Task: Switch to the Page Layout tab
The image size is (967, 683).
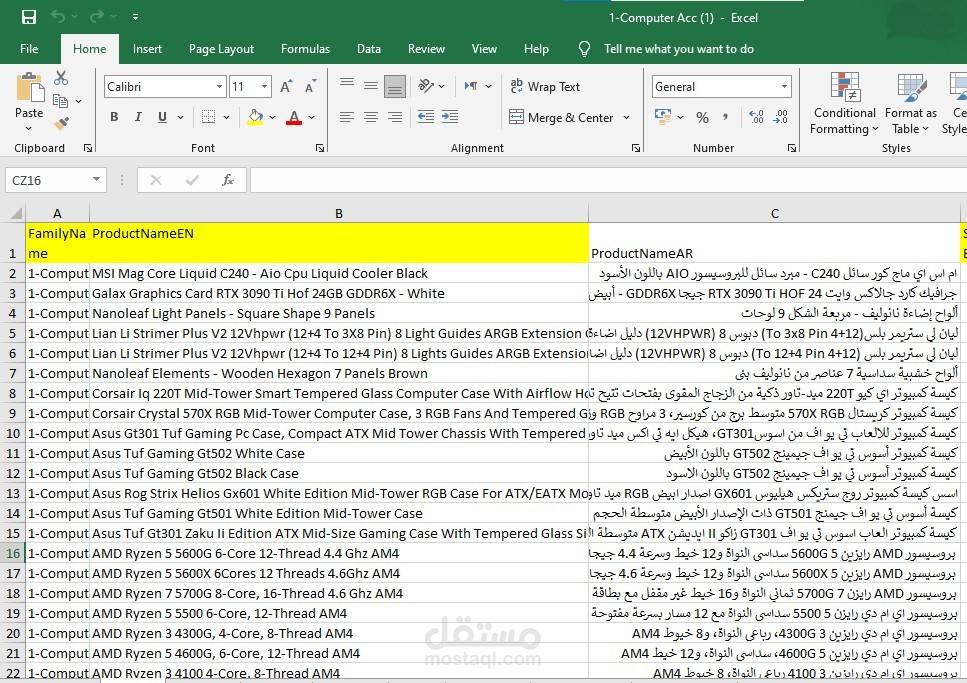Action: point(221,49)
